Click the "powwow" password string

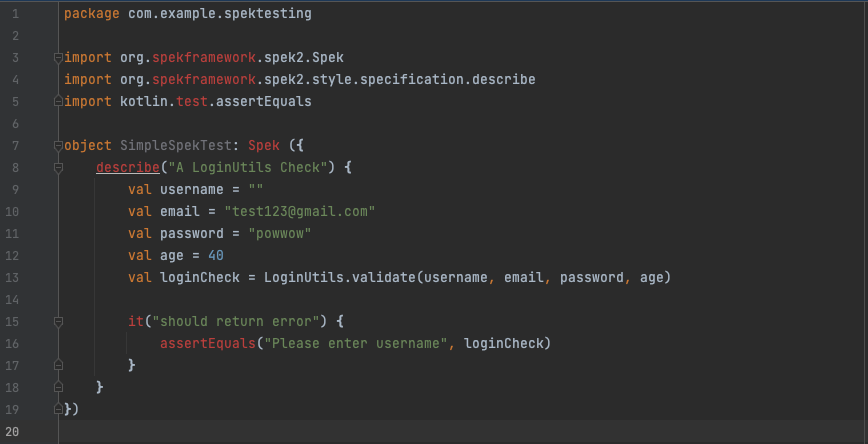click(x=280, y=234)
